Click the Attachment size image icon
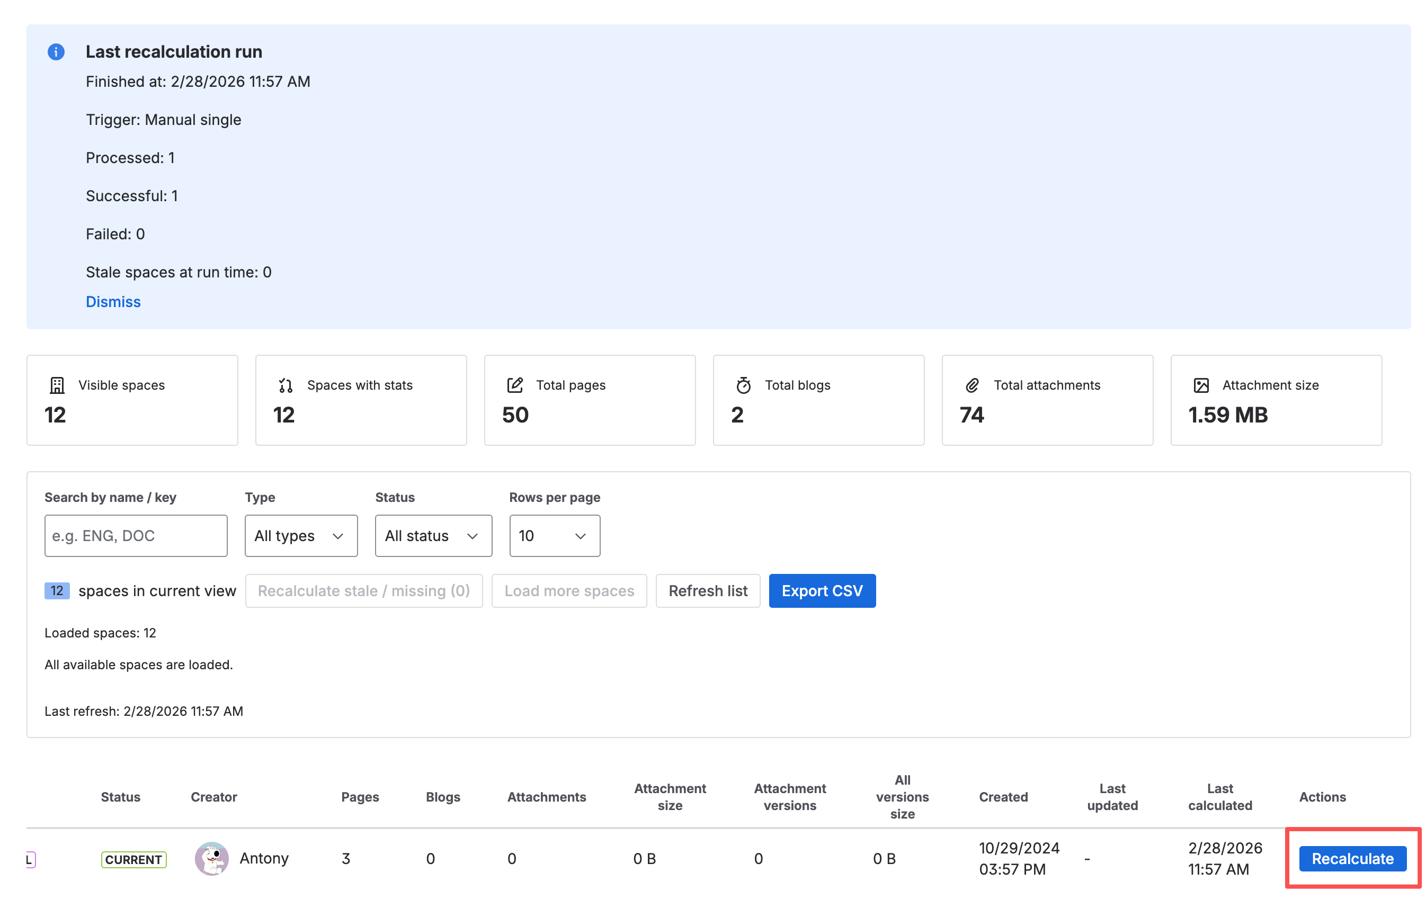The image size is (1426, 899). (1201, 384)
